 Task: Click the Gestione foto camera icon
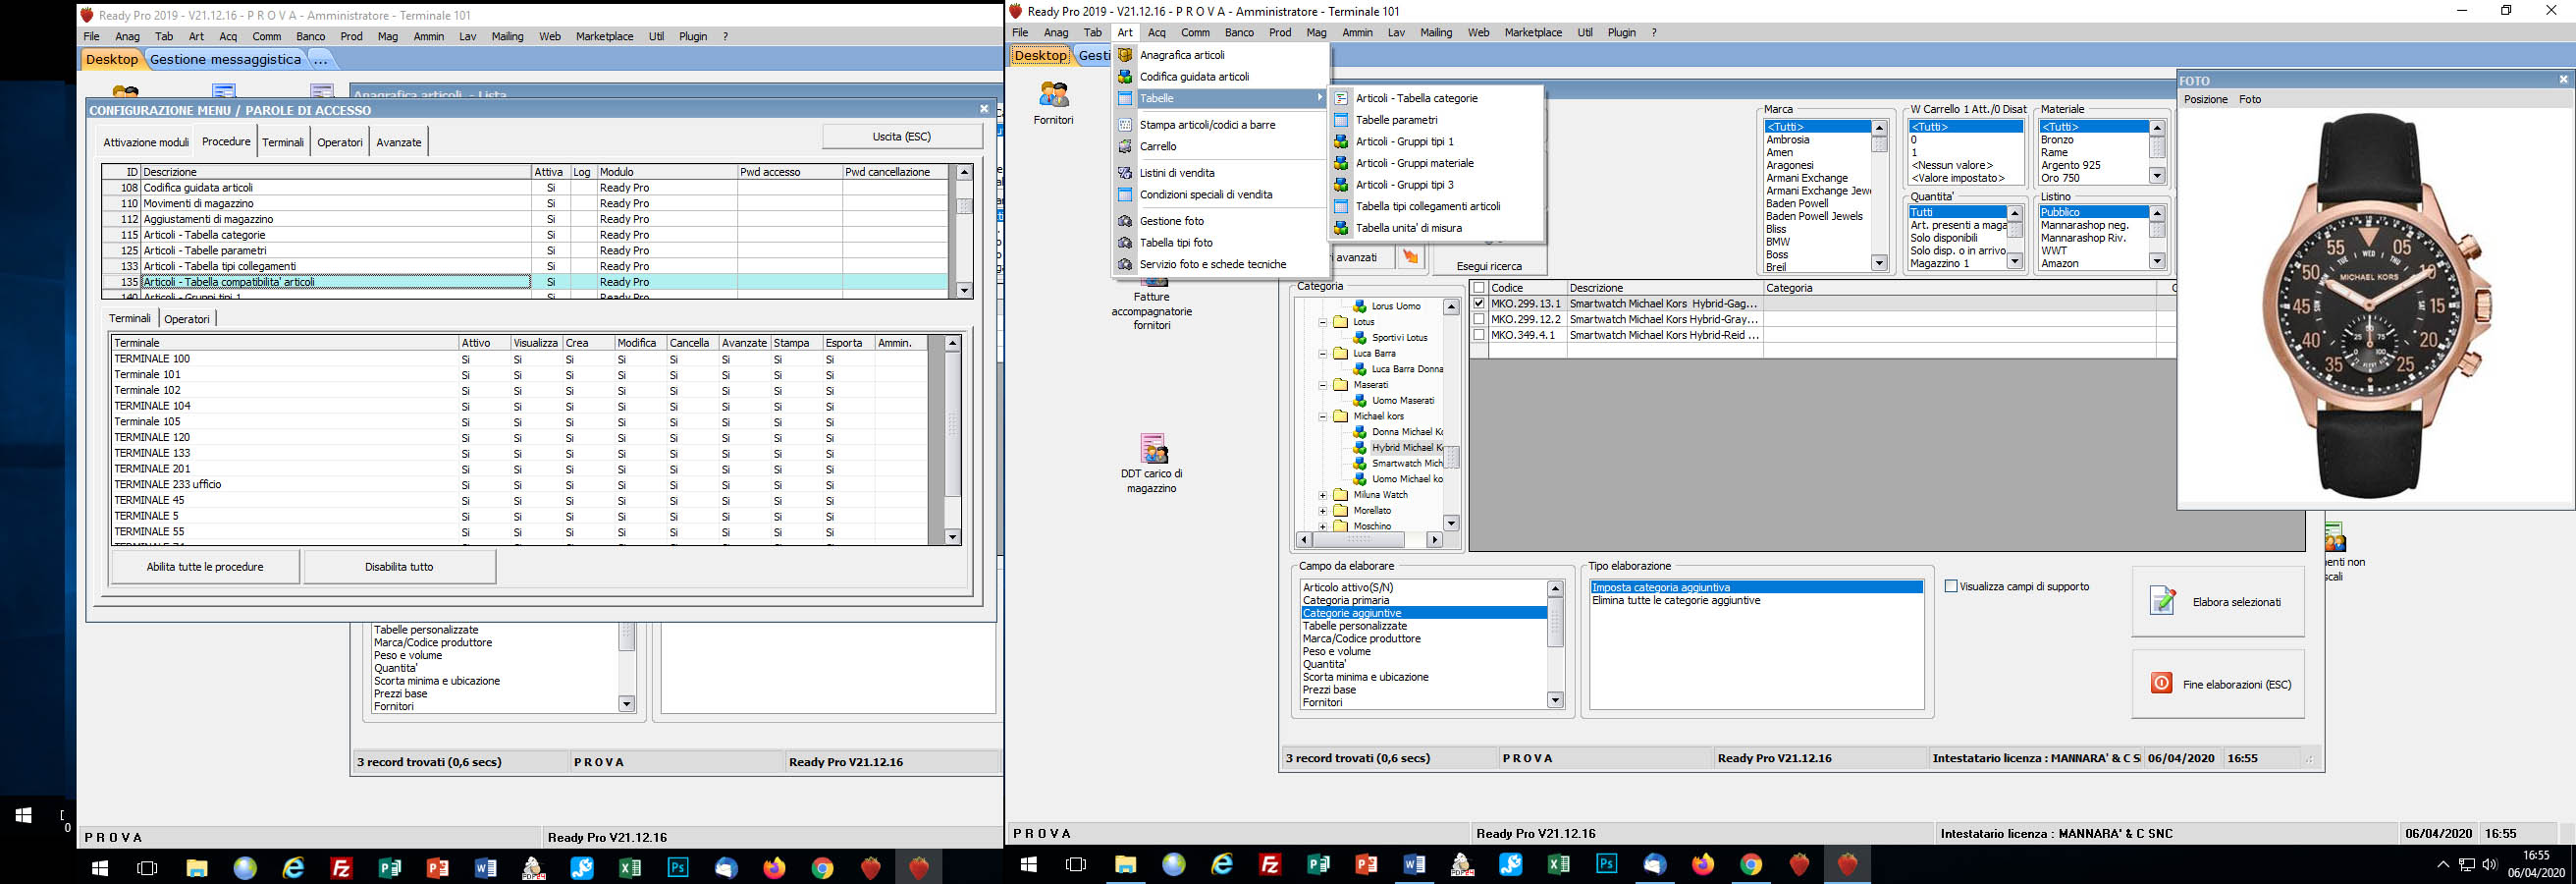(x=1125, y=221)
